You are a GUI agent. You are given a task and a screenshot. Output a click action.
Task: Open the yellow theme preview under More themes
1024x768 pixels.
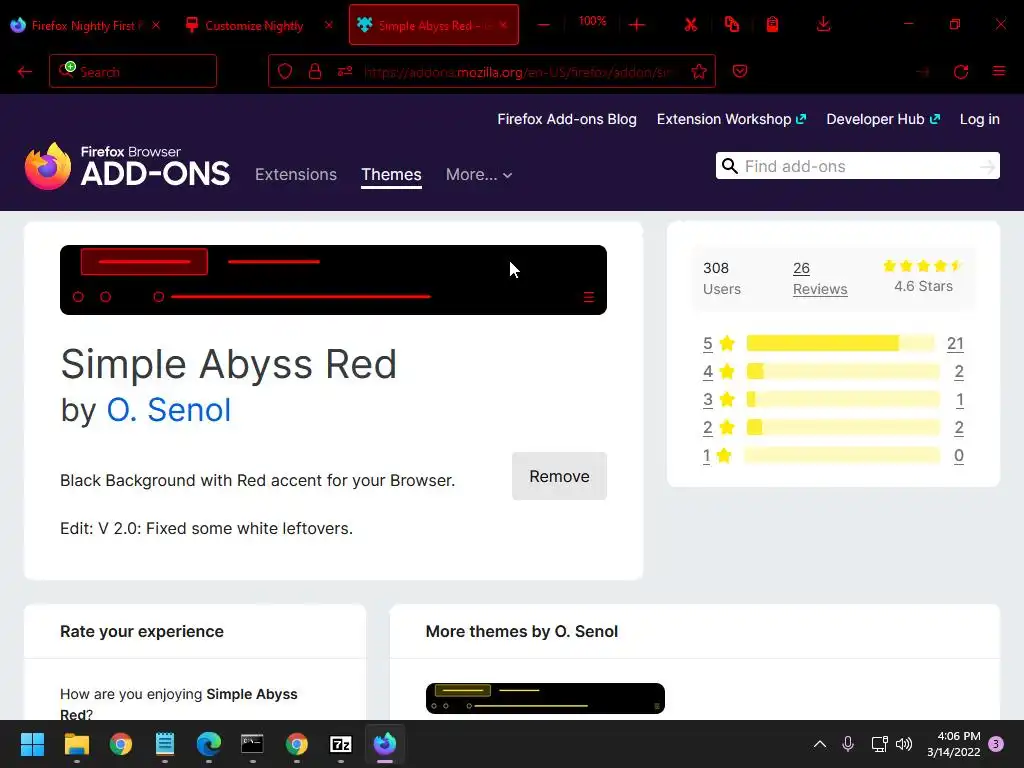point(545,698)
